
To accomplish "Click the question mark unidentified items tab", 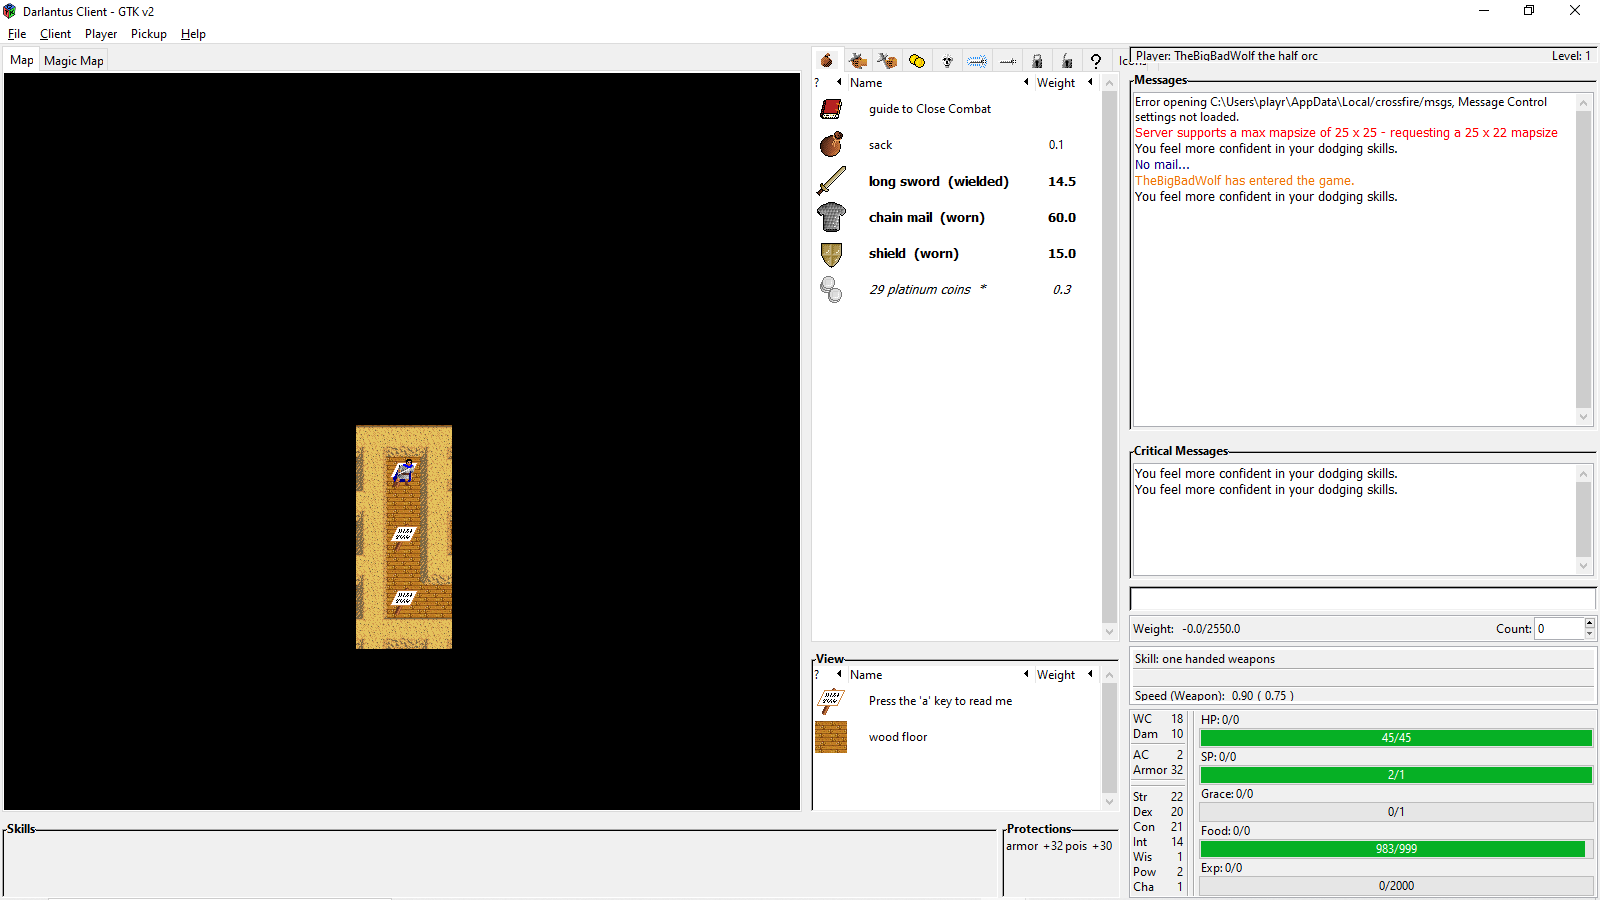I will (1096, 61).
